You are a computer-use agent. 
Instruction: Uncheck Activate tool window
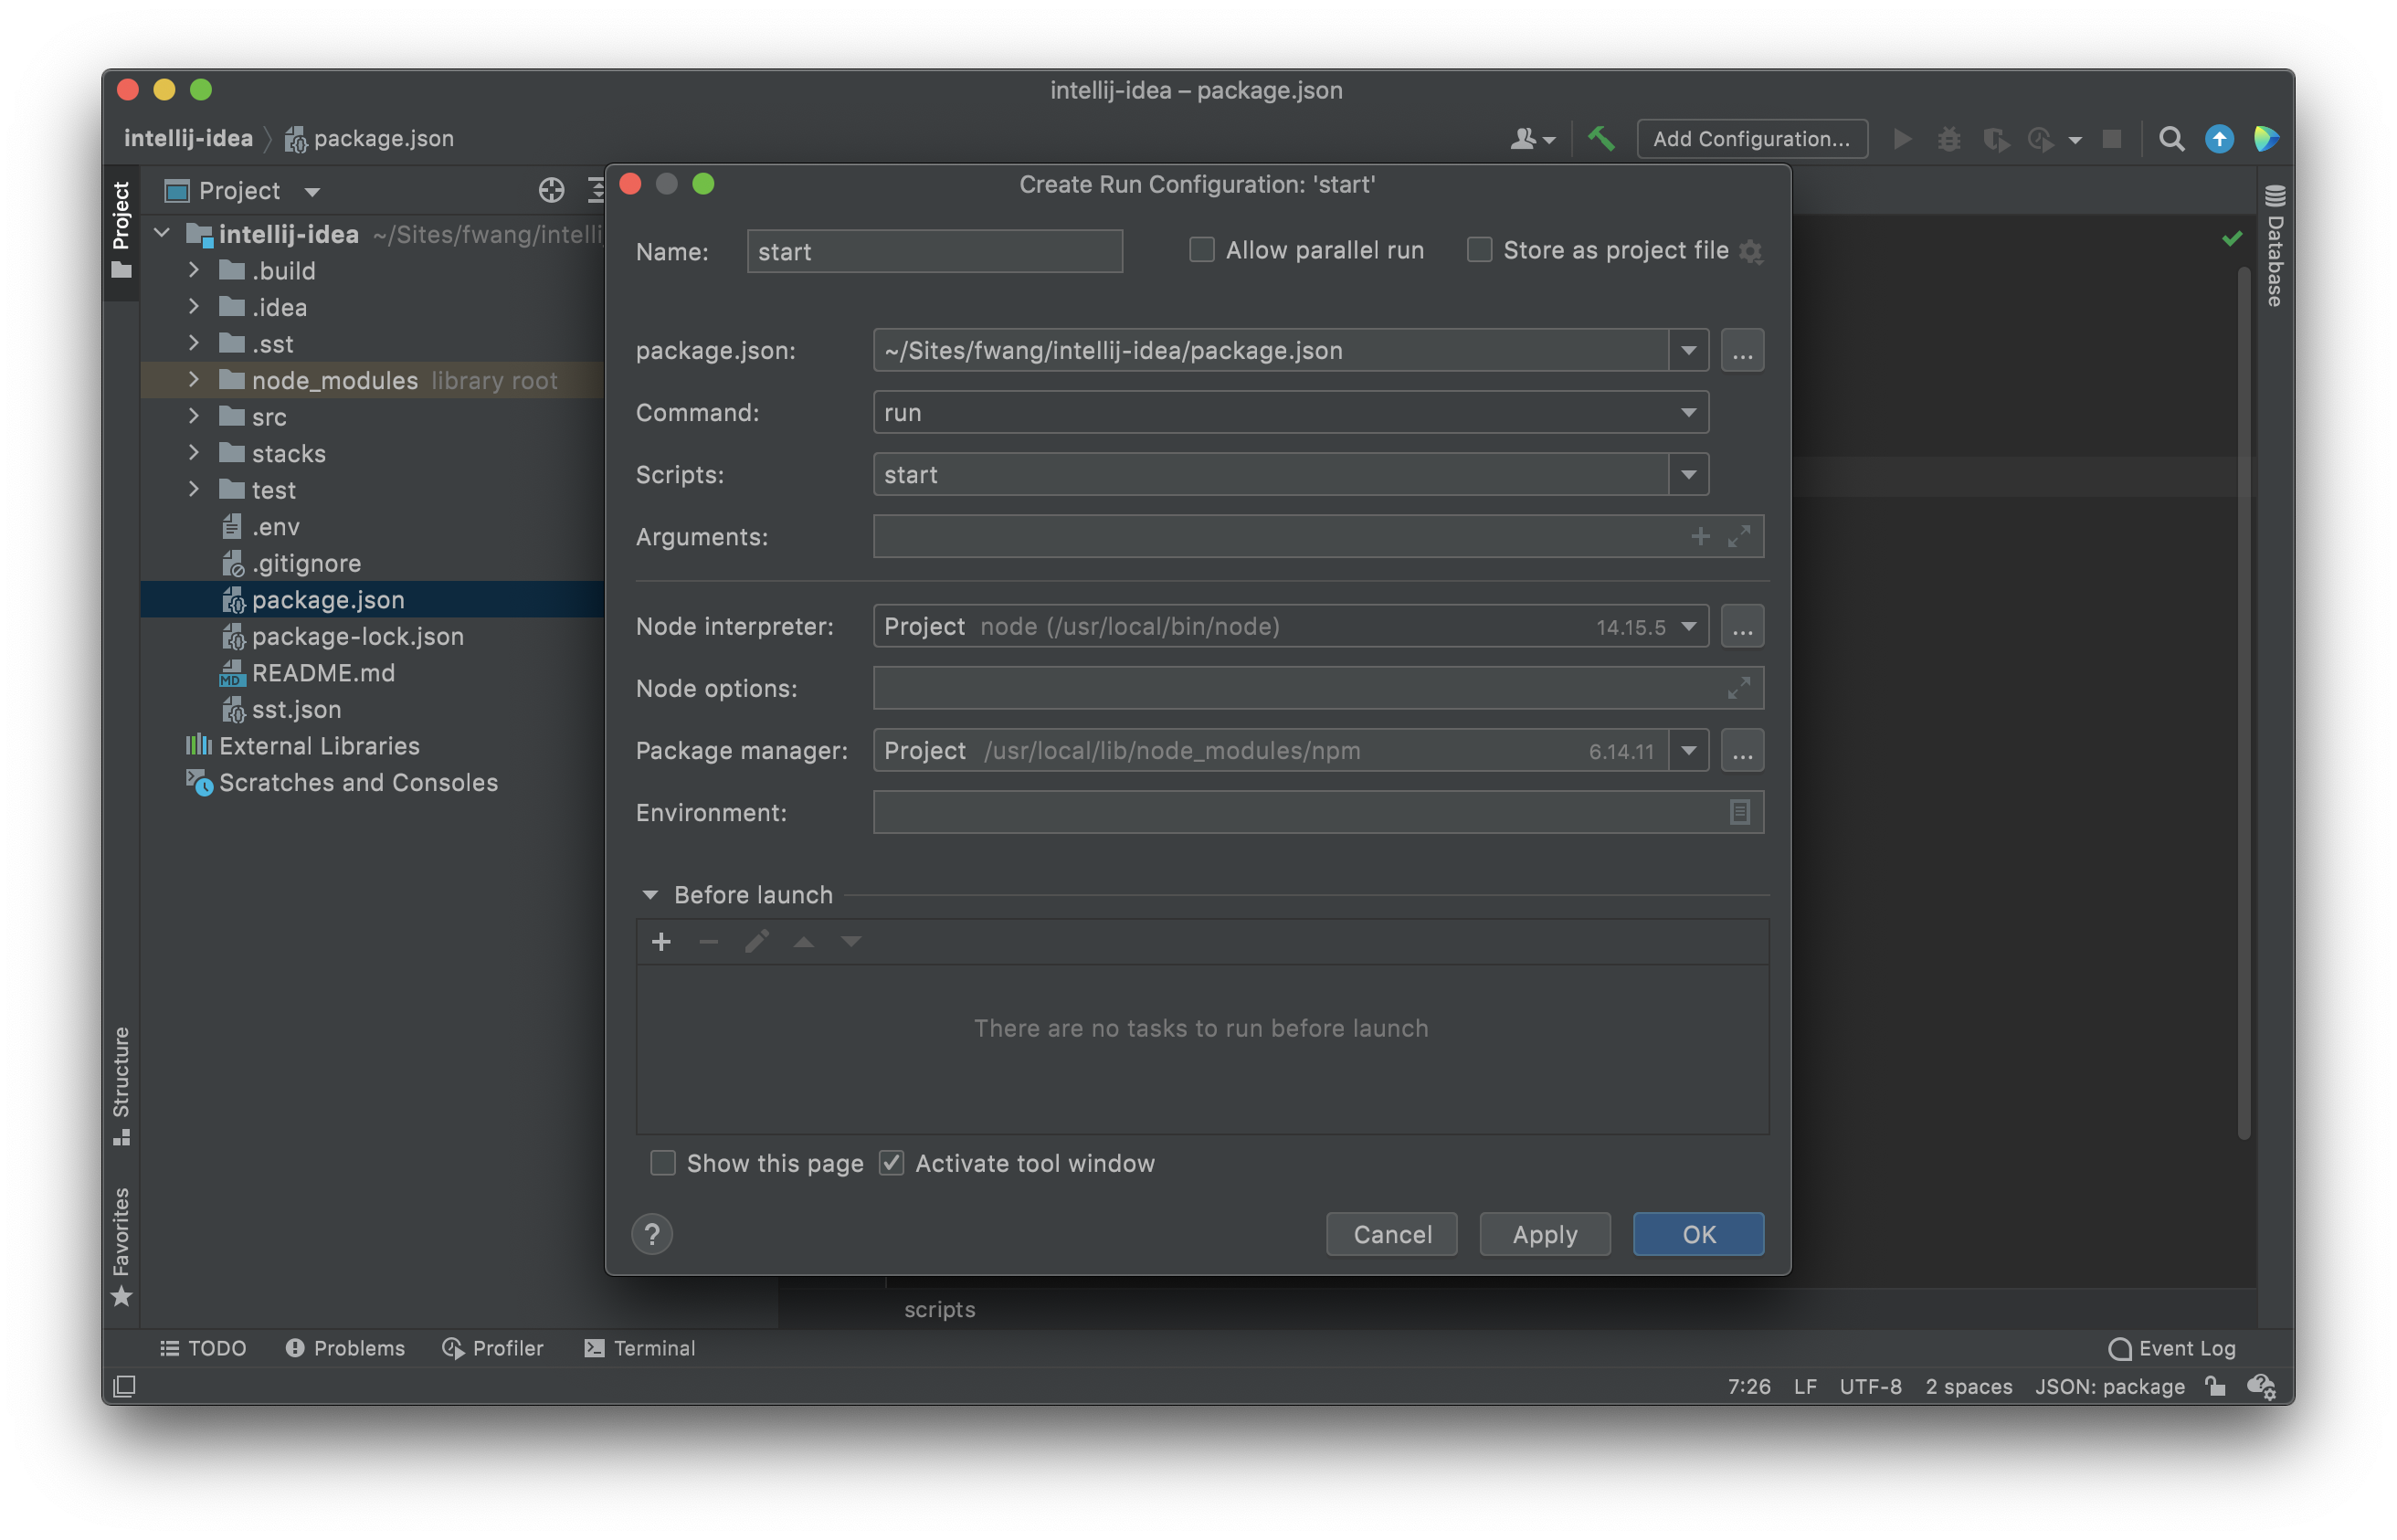click(x=890, y=1163)
